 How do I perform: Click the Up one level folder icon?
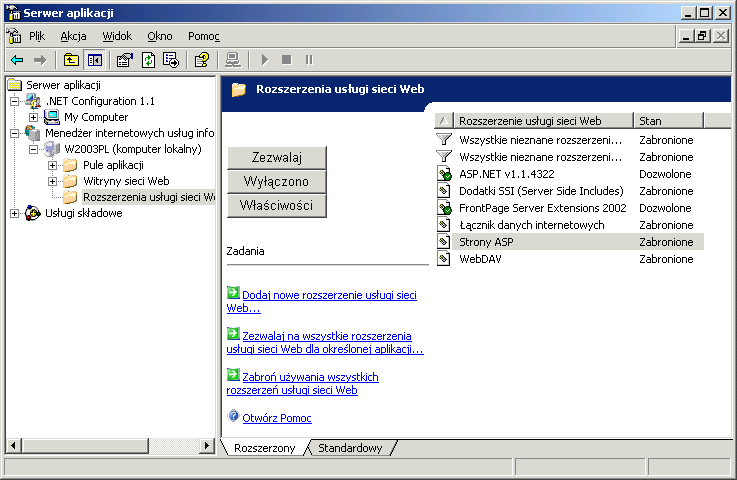(x=71, y=60)
